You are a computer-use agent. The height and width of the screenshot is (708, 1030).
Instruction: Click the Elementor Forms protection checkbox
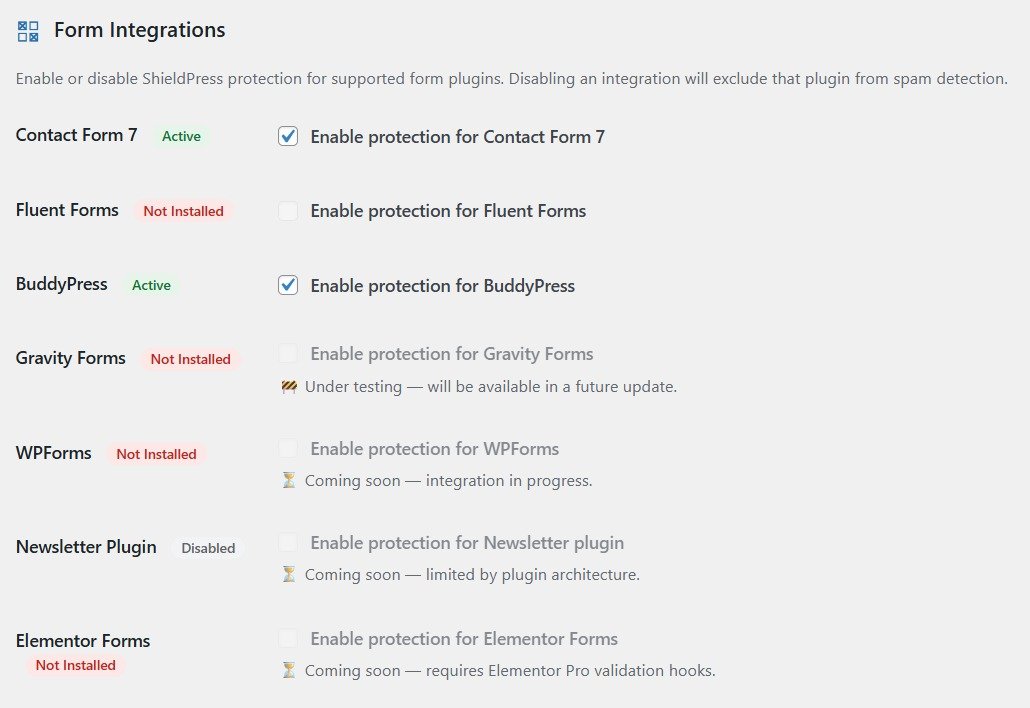pos(287,638)
